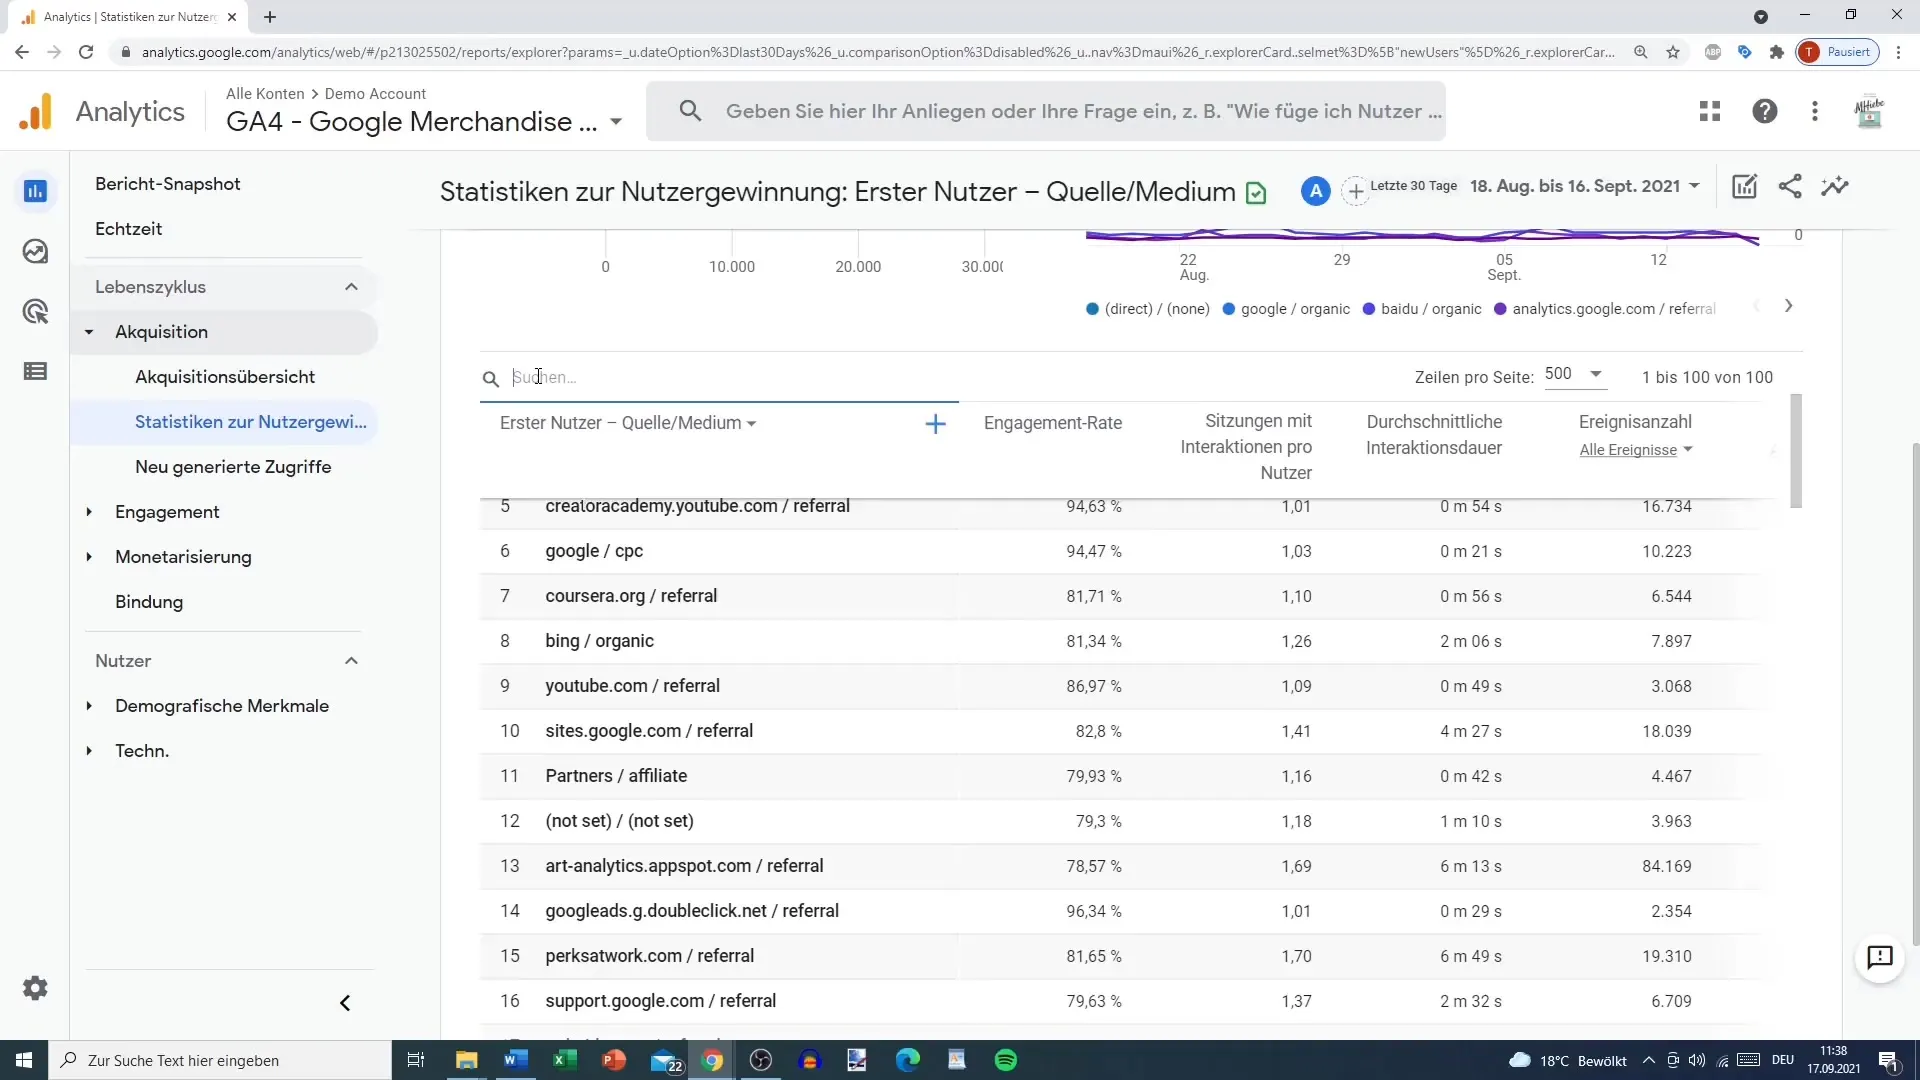The width and height of the screenshot is (1920, 1080).
Task: Click the table vertical scrollbar thumb
Action: pos(1796,451)
